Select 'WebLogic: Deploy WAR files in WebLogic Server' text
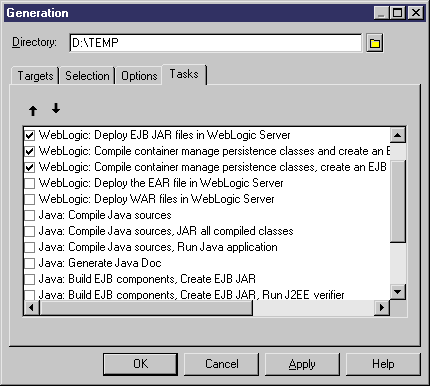The height and width of the screenshot is (386, 430). (156, 199)
